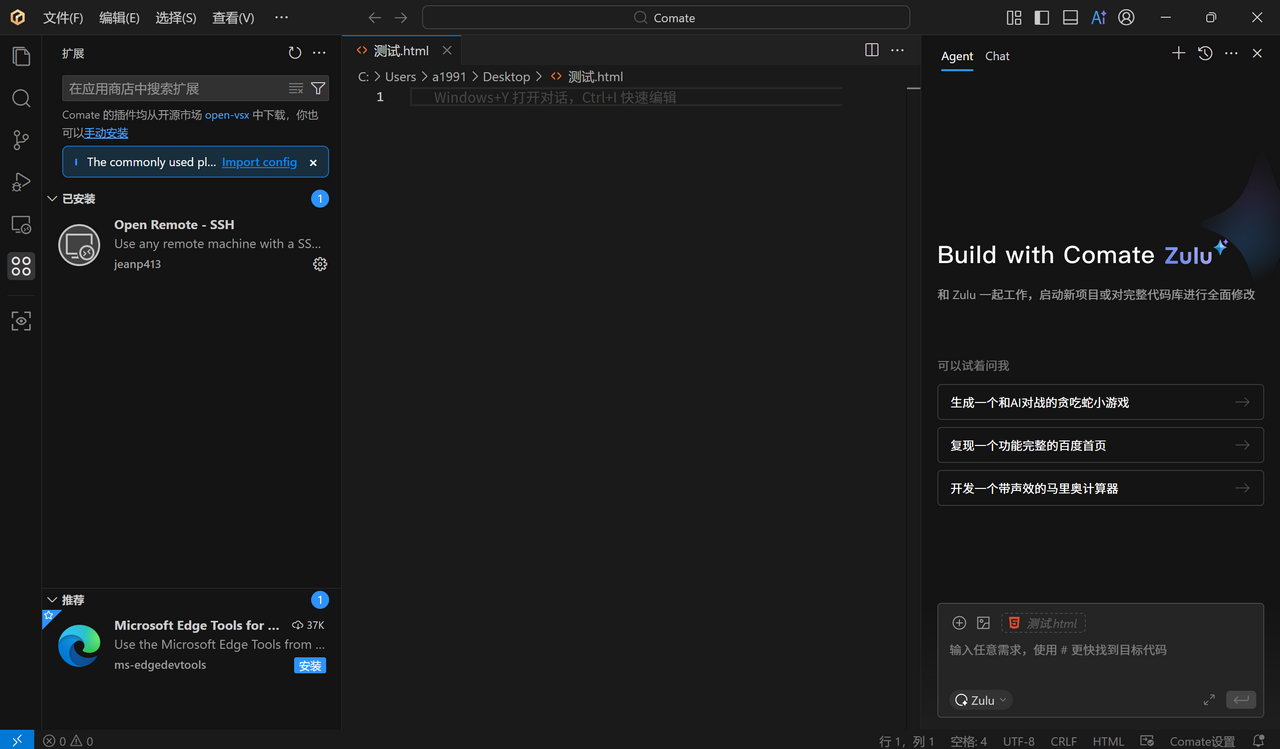Select the Extensions view icon
Image resolution: width=1280 pixels, height=749 pixels.
[21, 266]
